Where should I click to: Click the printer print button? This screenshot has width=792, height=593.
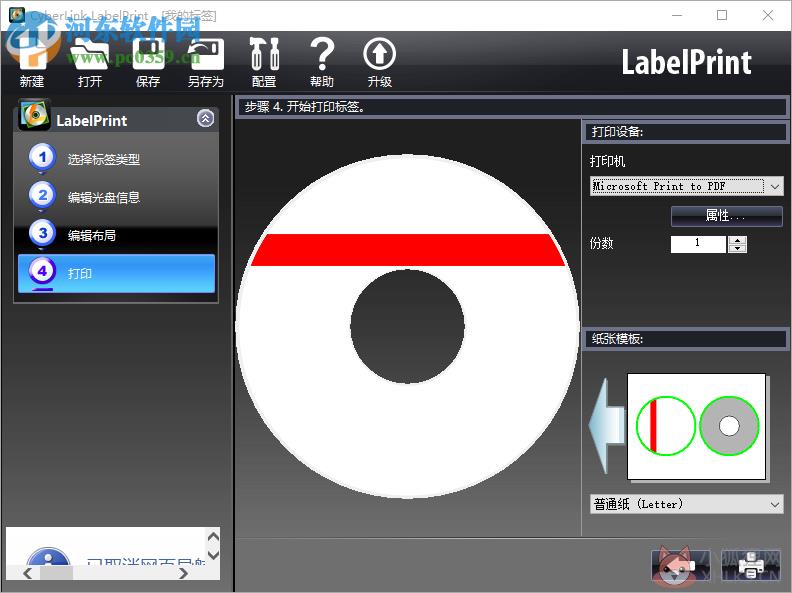pyautogui.click(x=751, y=566)
